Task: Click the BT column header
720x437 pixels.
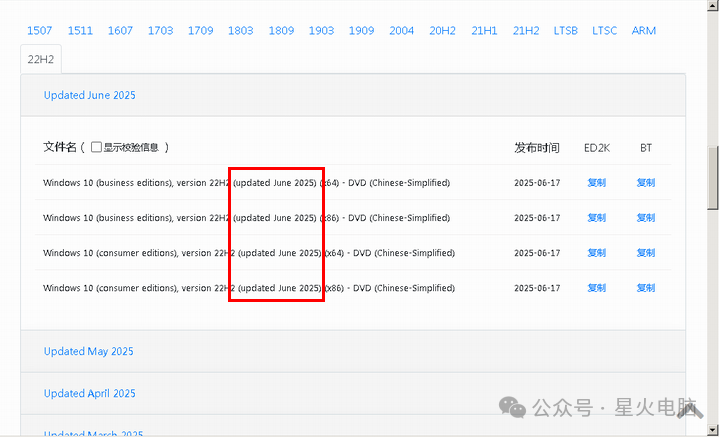Action: pyautogui.click(x=646, y=148)
